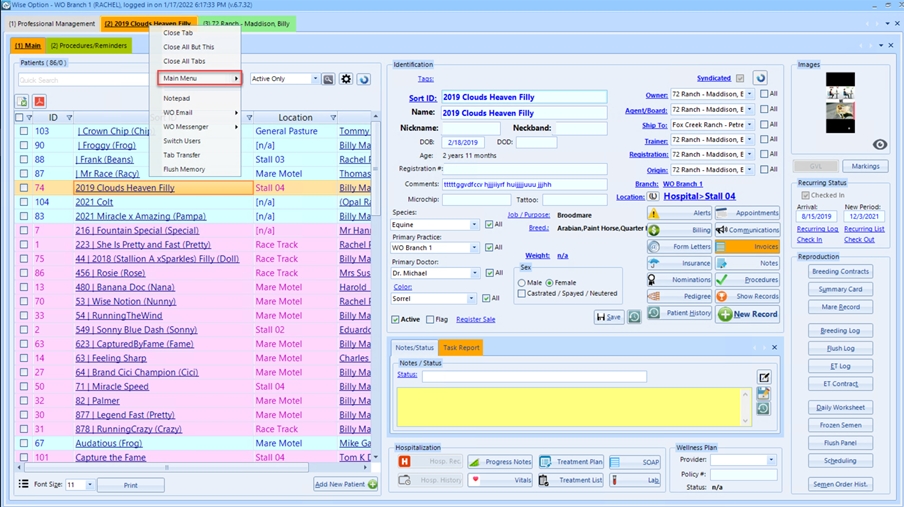Open the Owner dropdown list
904x507 pixels.
[750, 95]
